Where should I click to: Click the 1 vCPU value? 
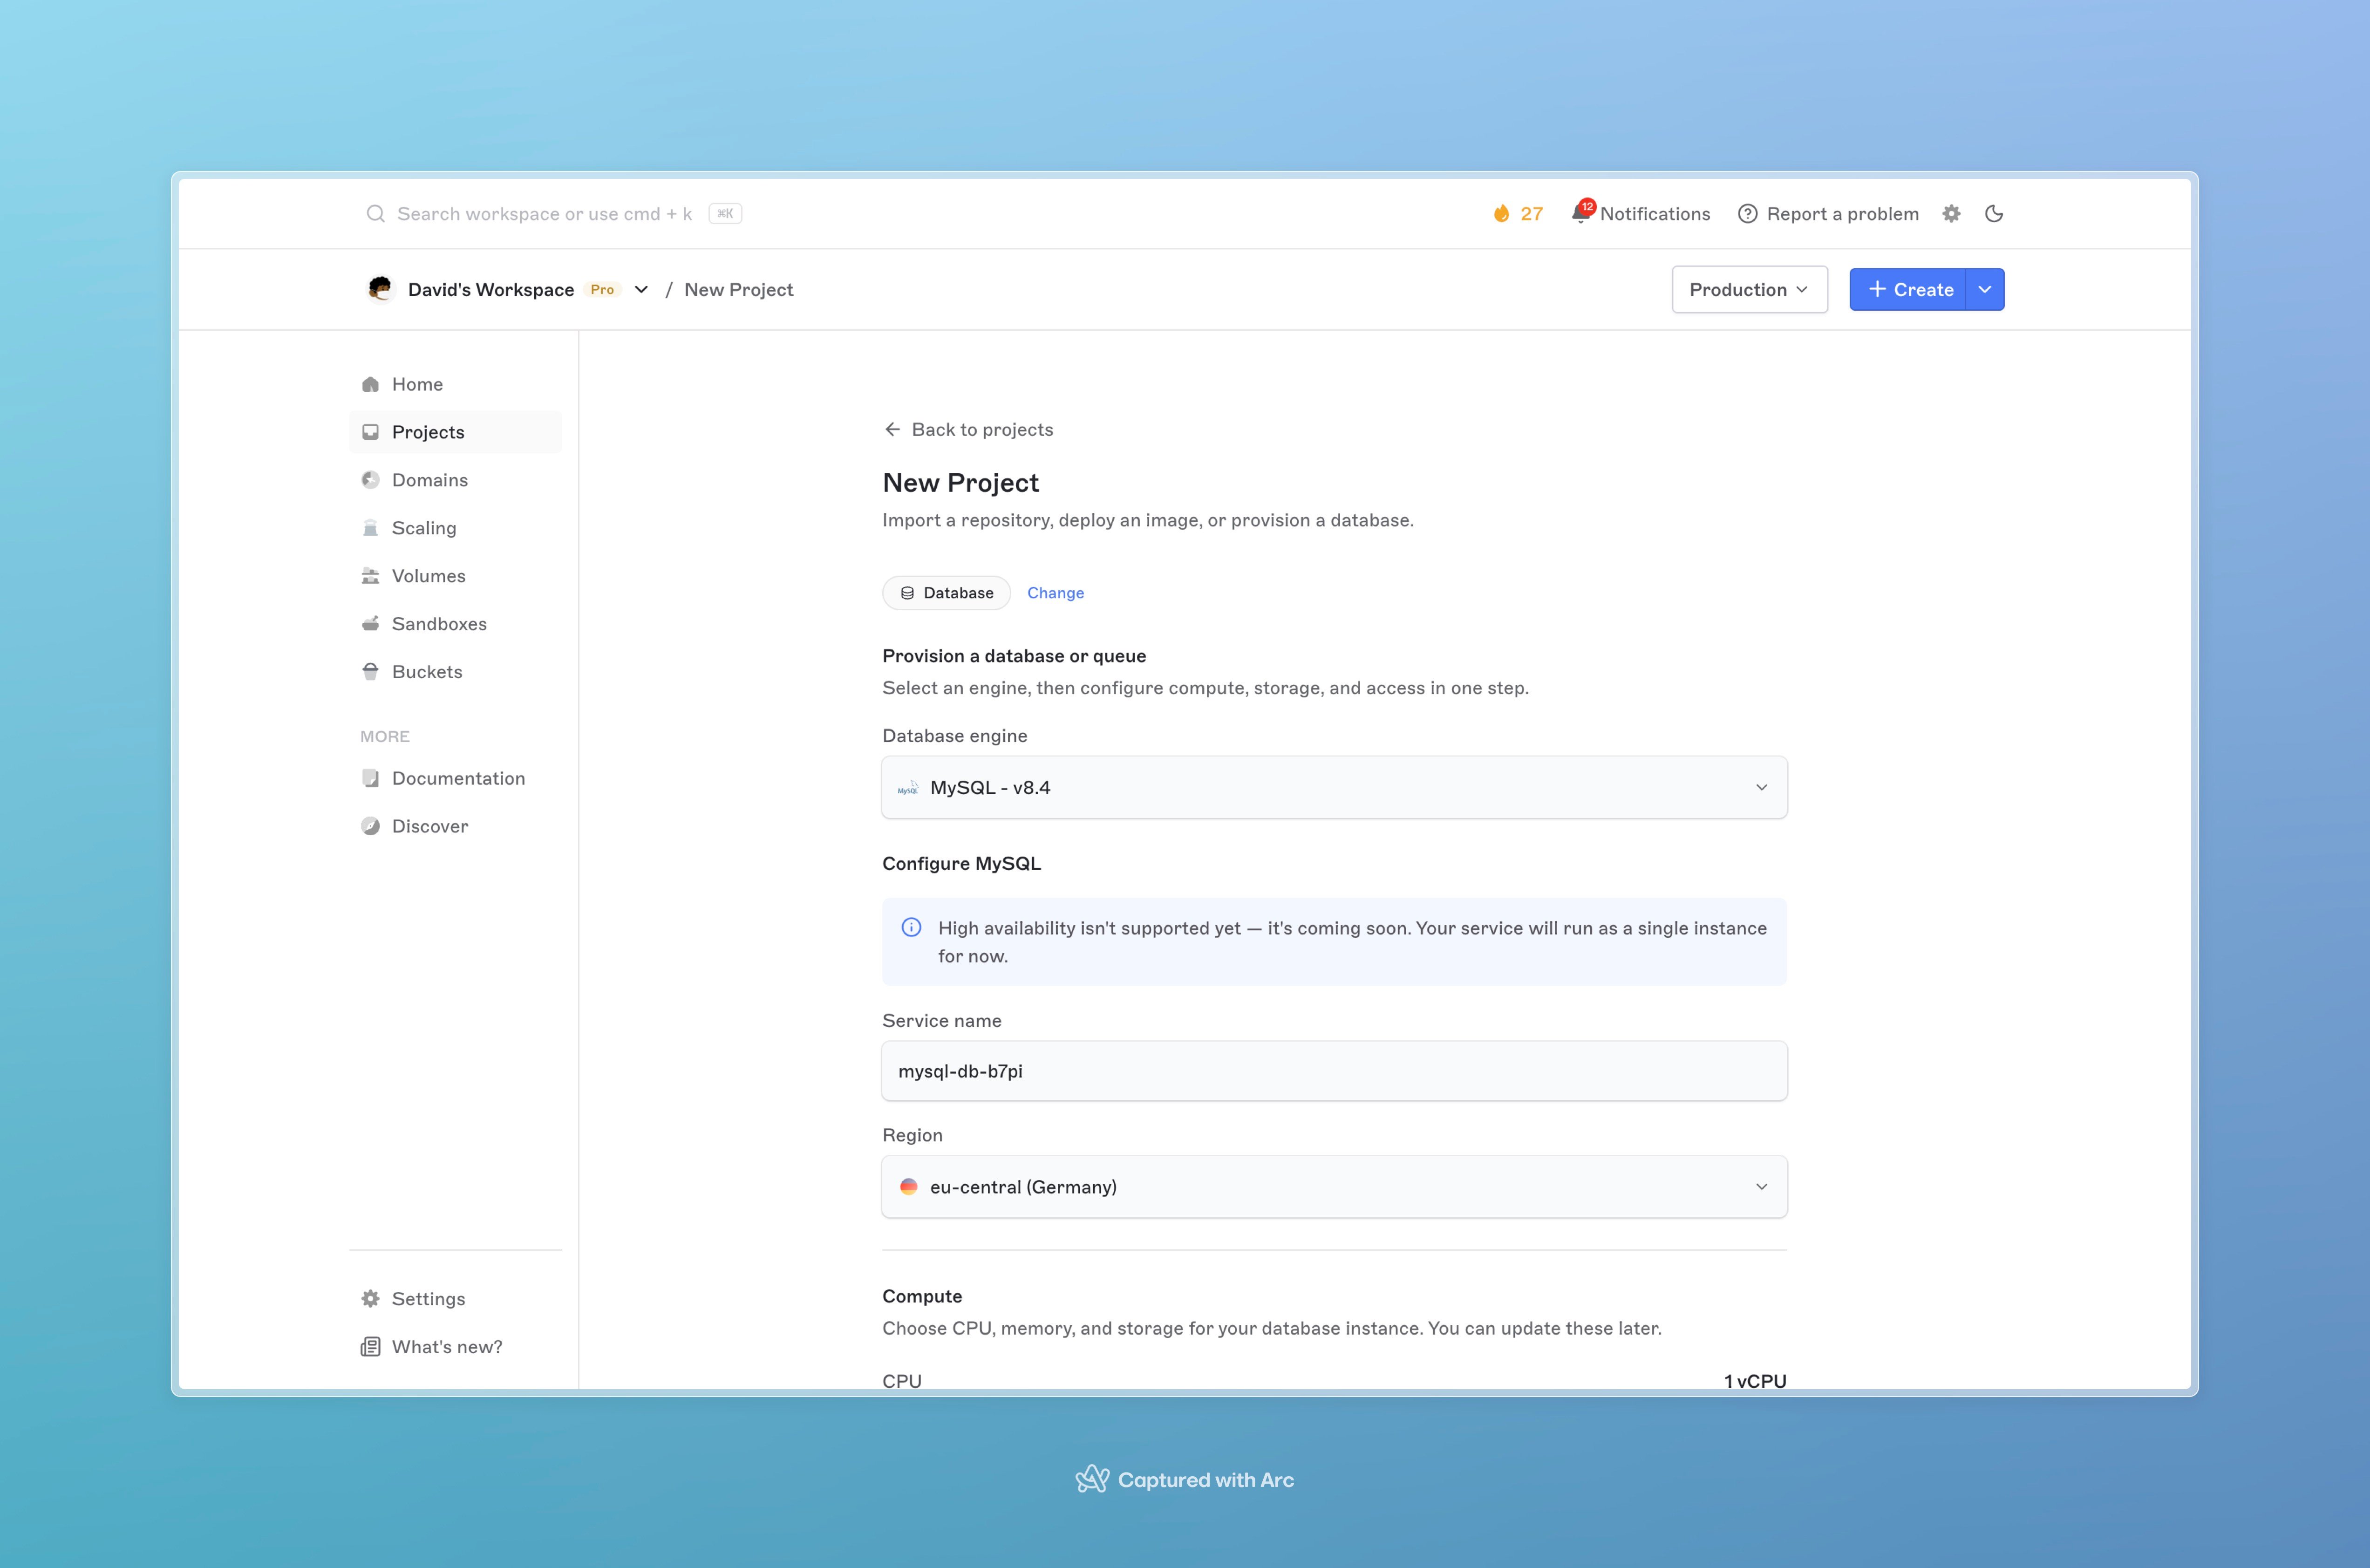pos(1755,1381)
